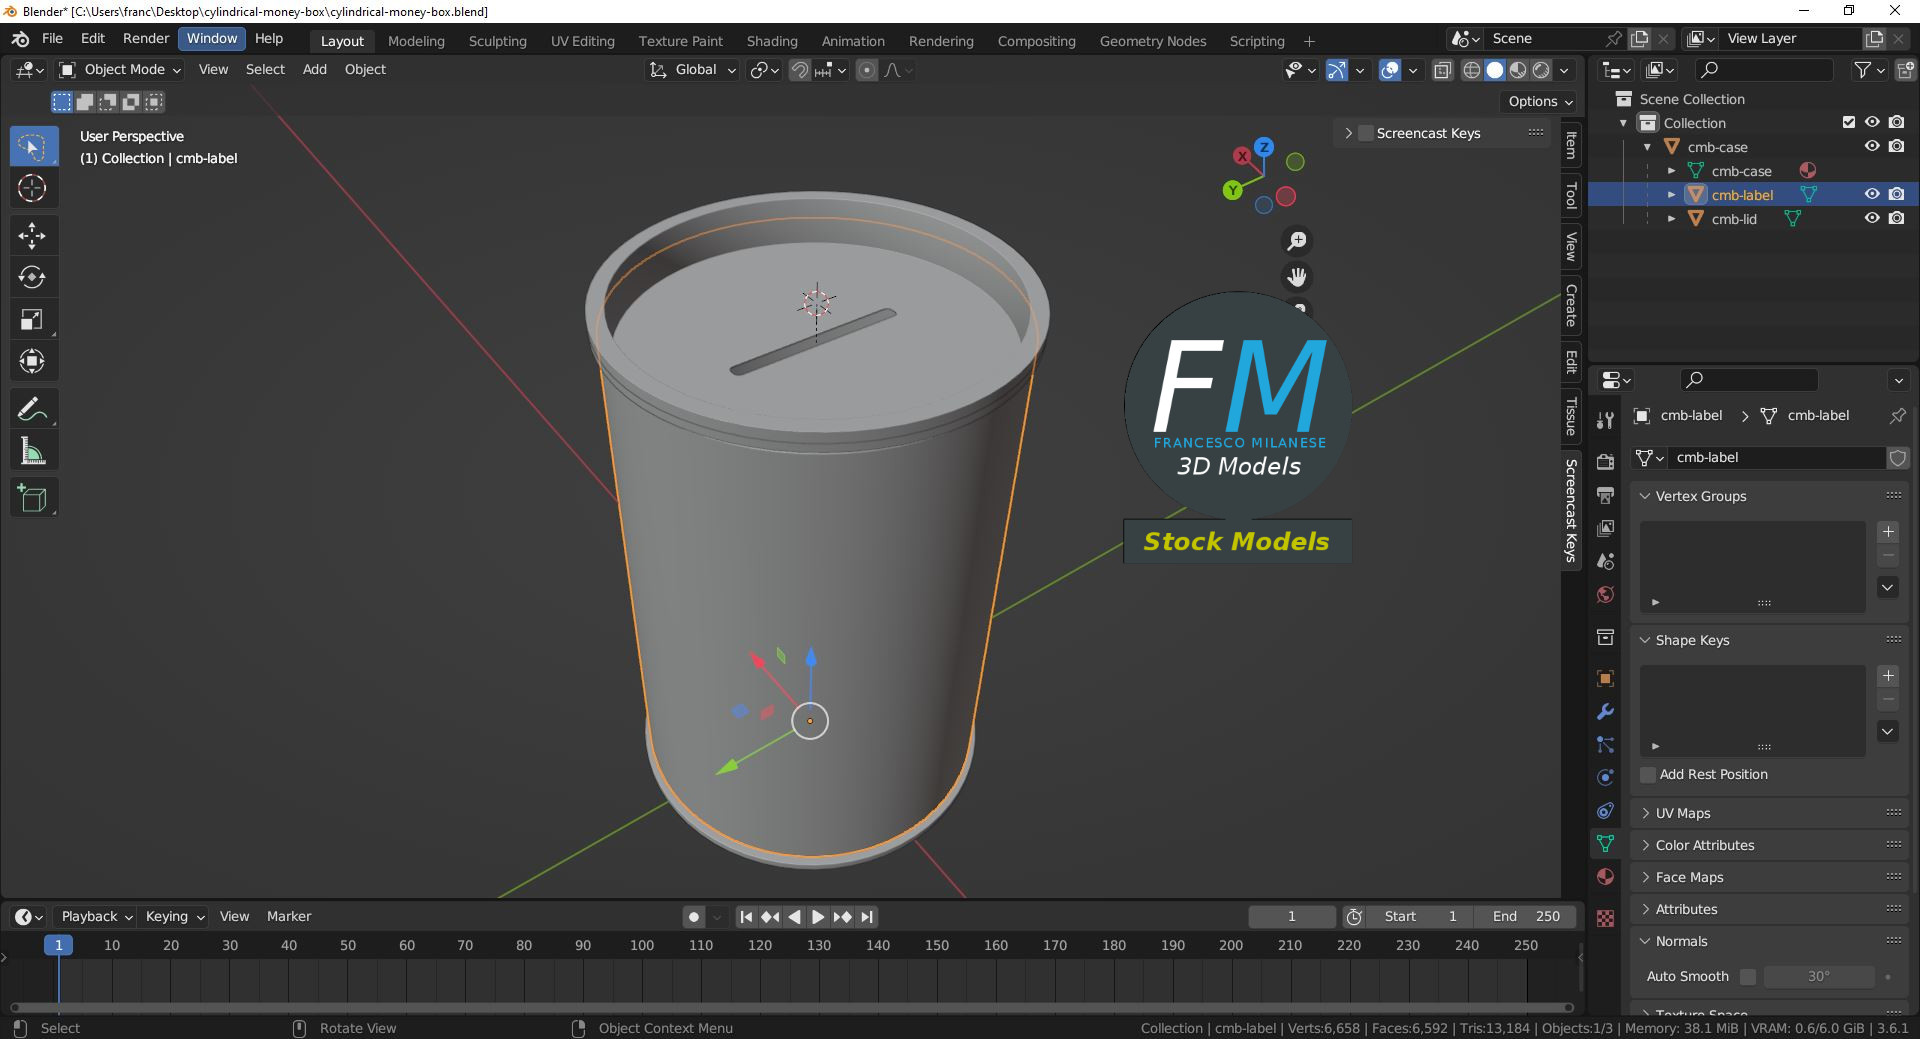
Task: Open the Object Mode dropdown
Action: click(120, 70)
